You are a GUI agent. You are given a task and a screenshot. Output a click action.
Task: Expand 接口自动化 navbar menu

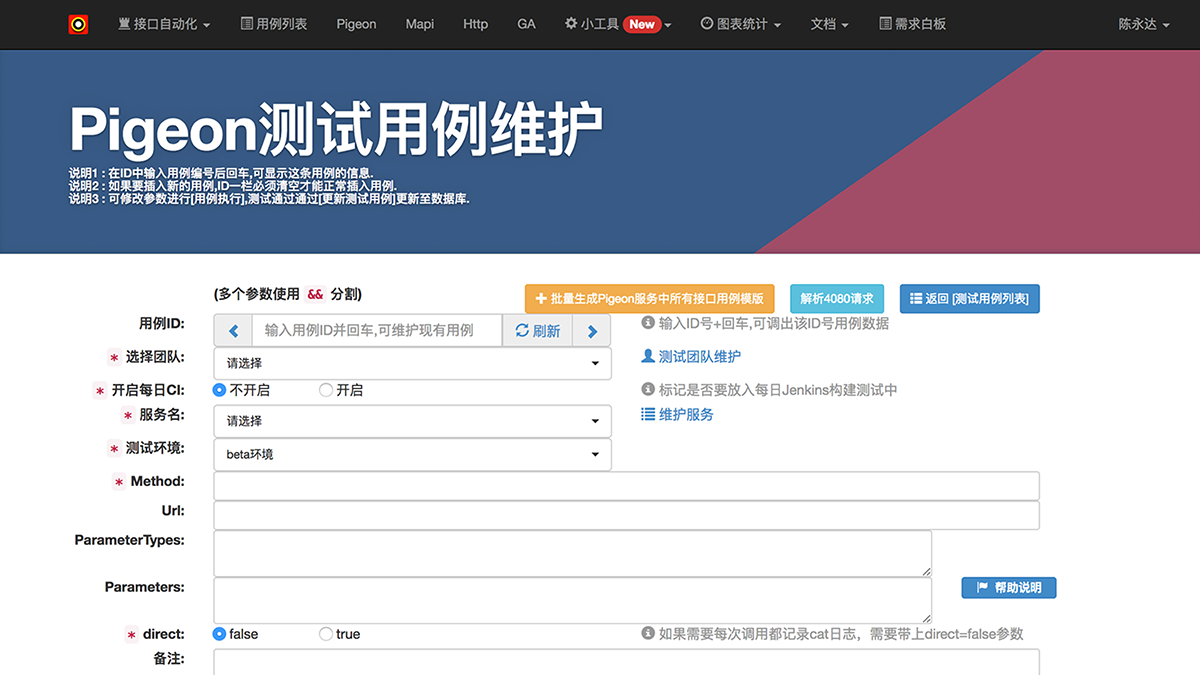(x=164, y=24)
